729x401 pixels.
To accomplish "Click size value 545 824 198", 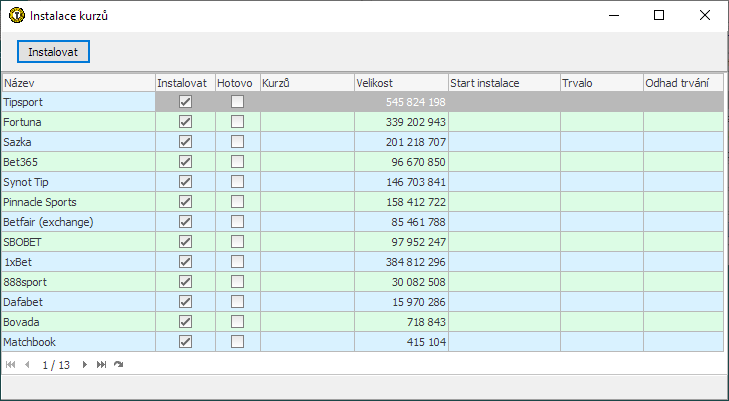I will tap(416, 102).
